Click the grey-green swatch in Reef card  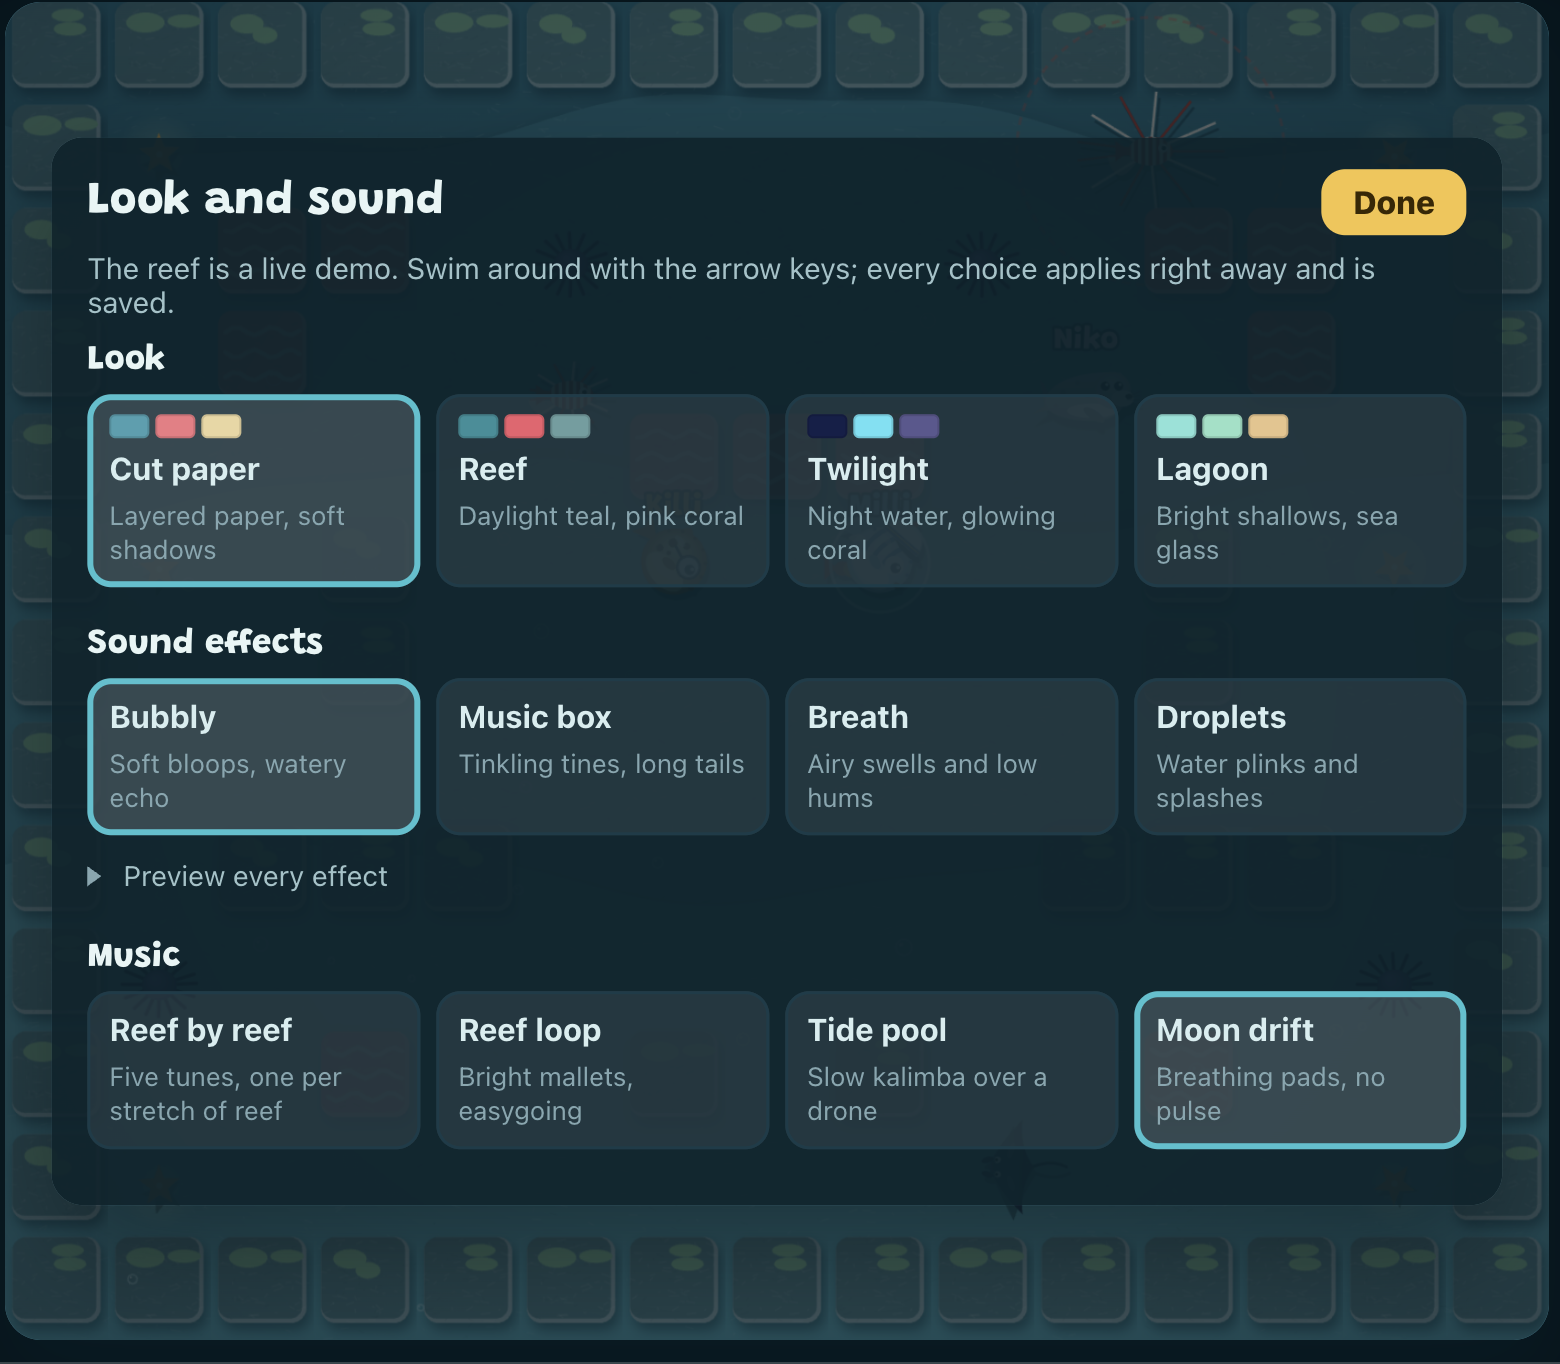point(570,426)
